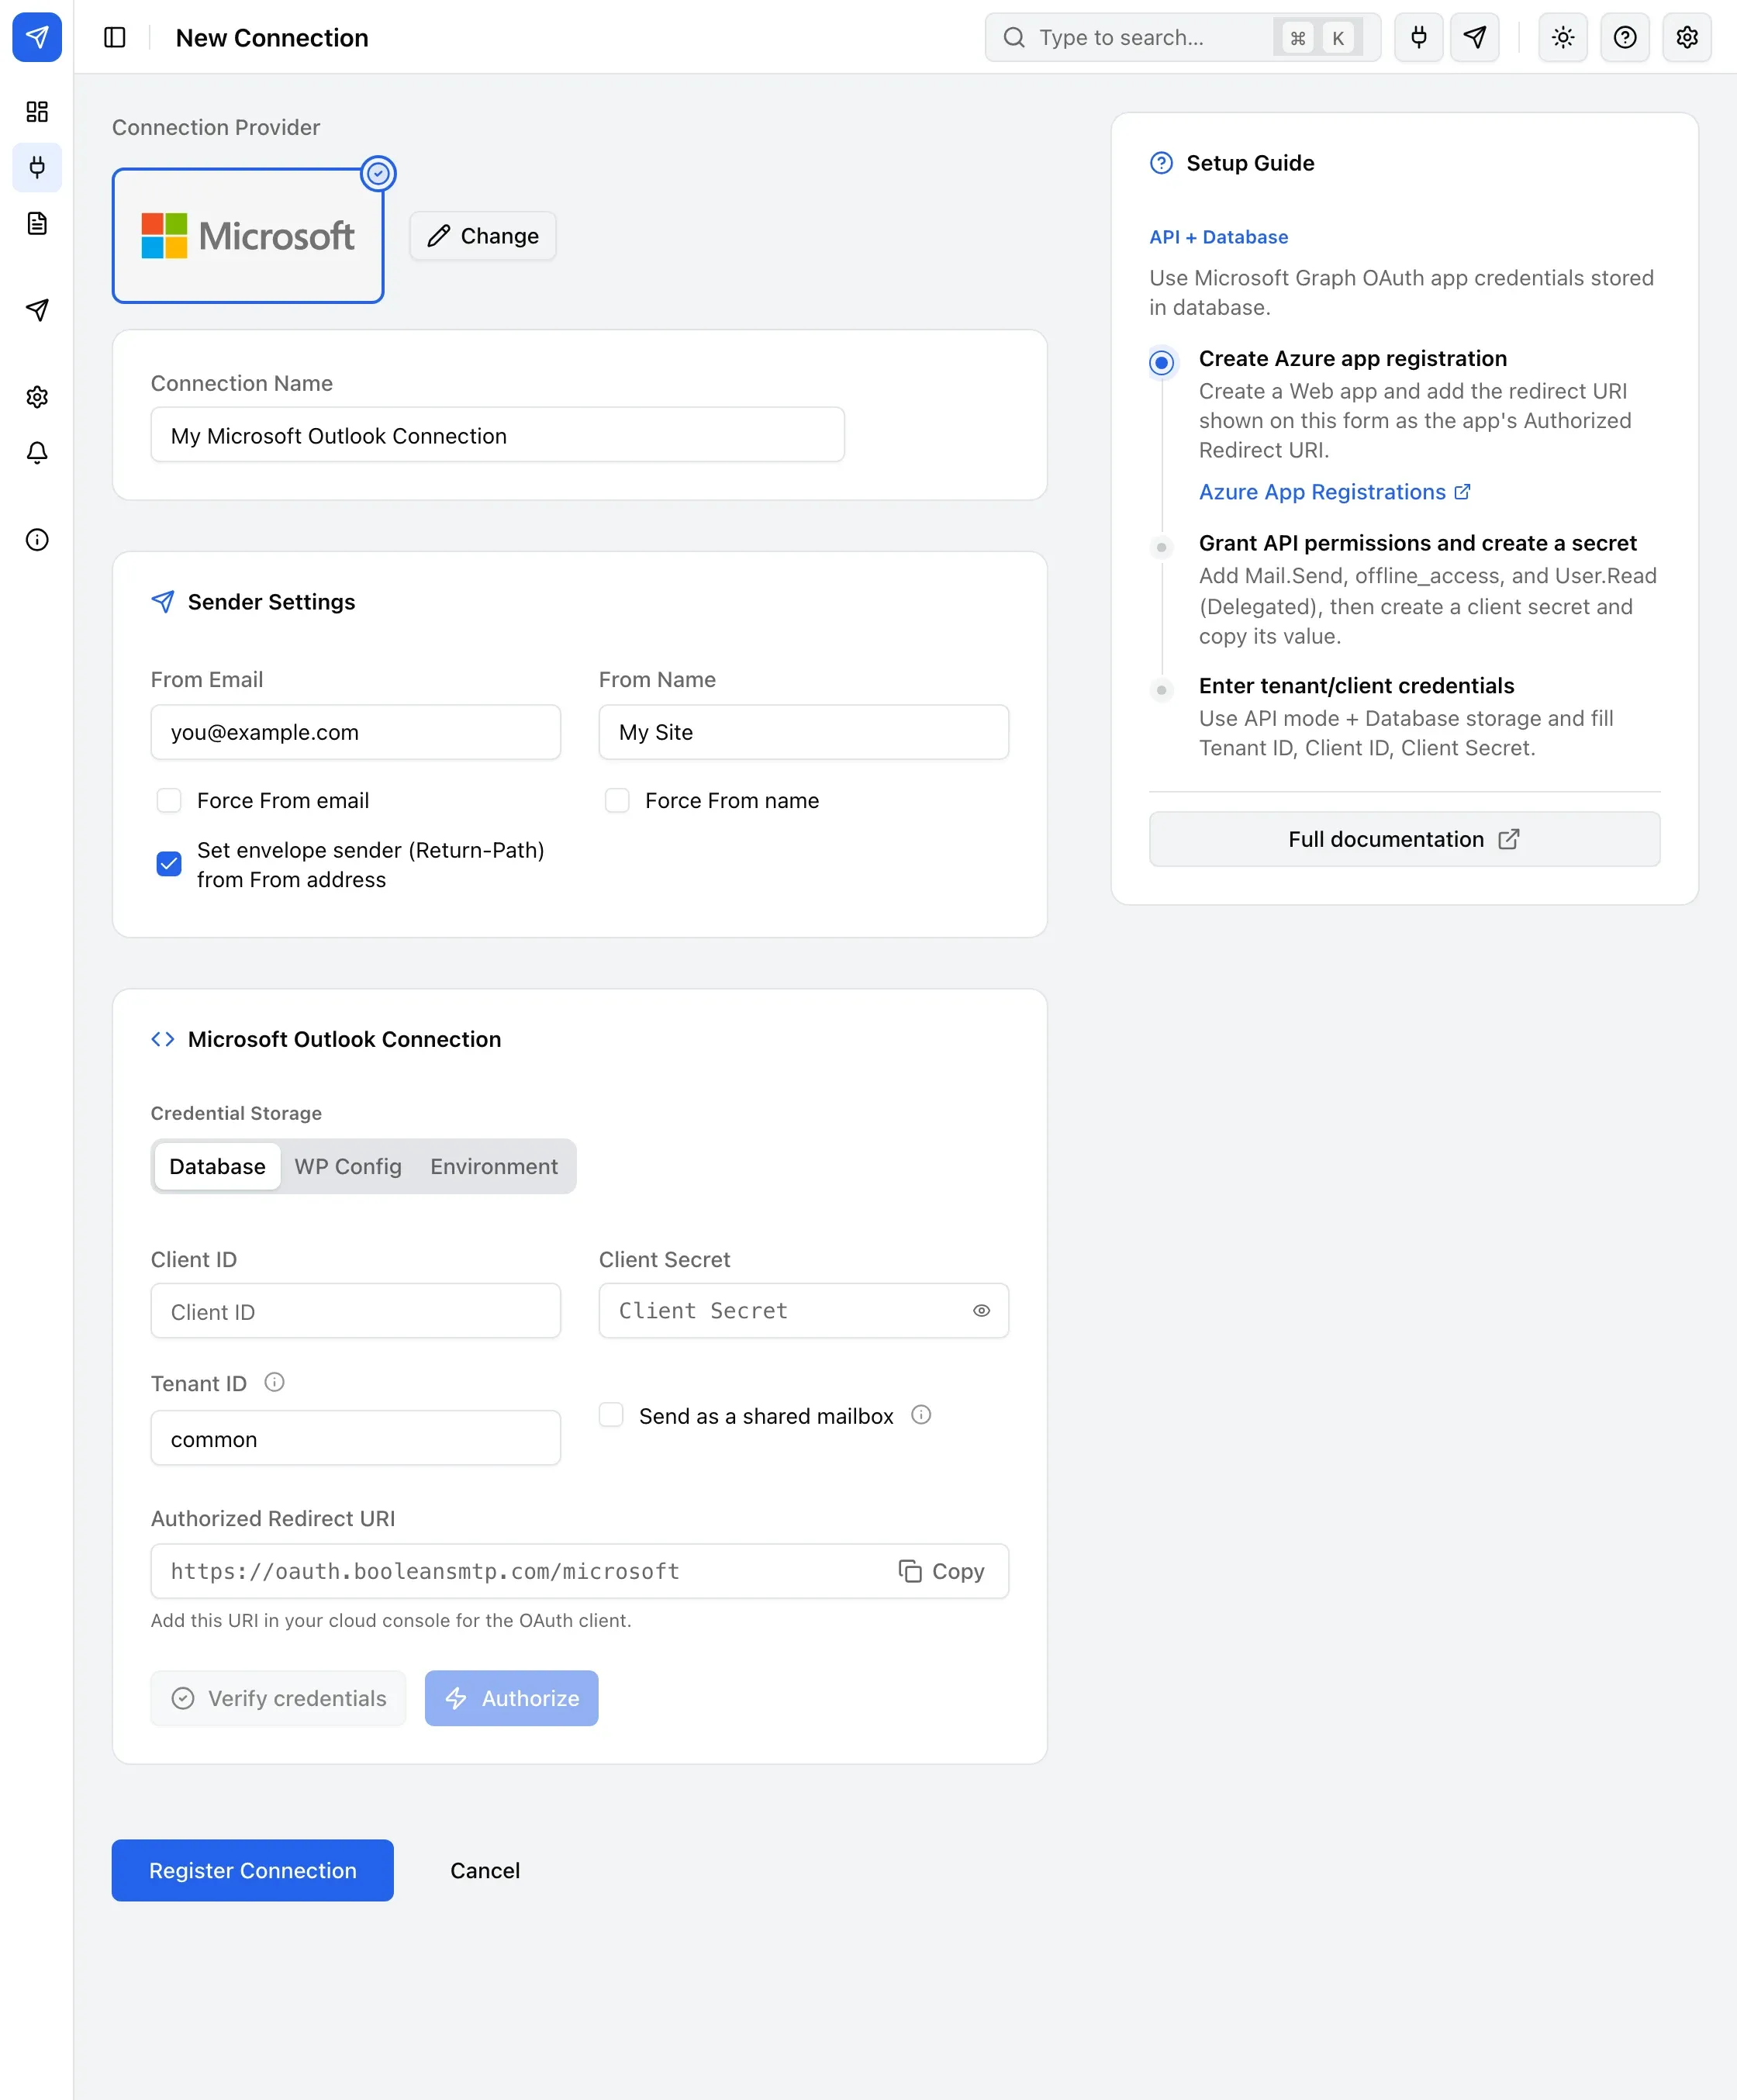Enable the Force From email checkbox
Screen dimensions: 1737x2100
[169, 800]
